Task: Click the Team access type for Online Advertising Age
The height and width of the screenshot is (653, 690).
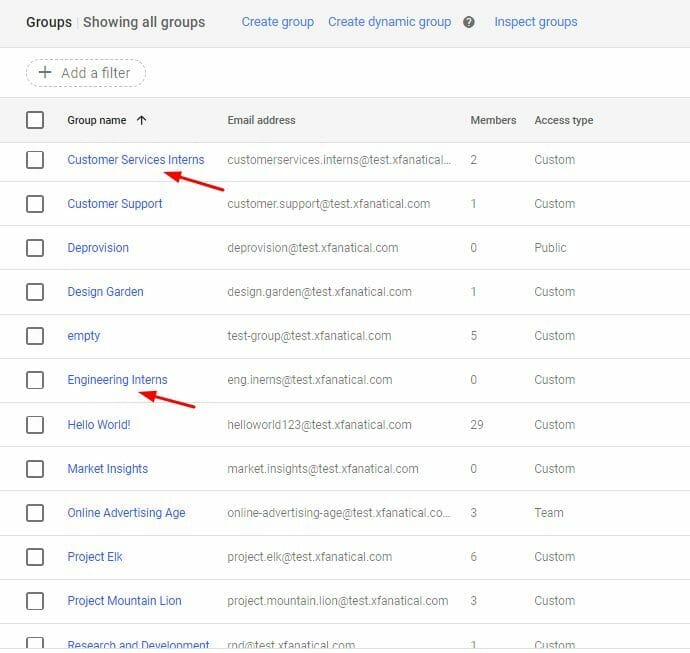Action: pos(549,513)
